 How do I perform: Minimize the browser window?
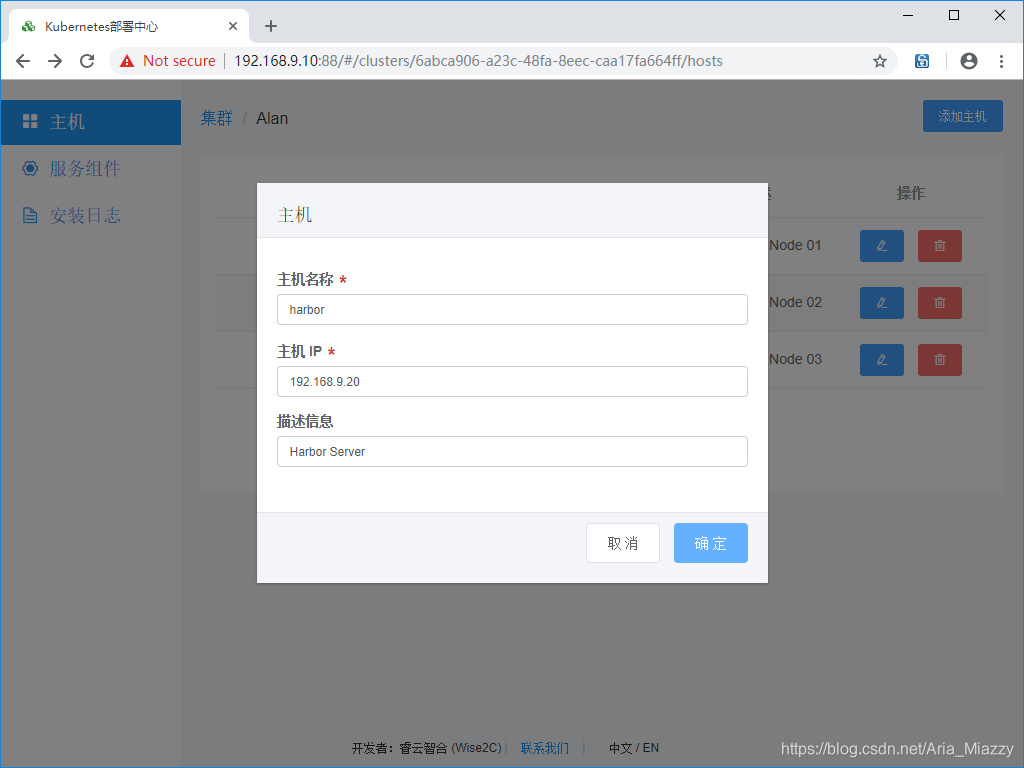point(908,15)
